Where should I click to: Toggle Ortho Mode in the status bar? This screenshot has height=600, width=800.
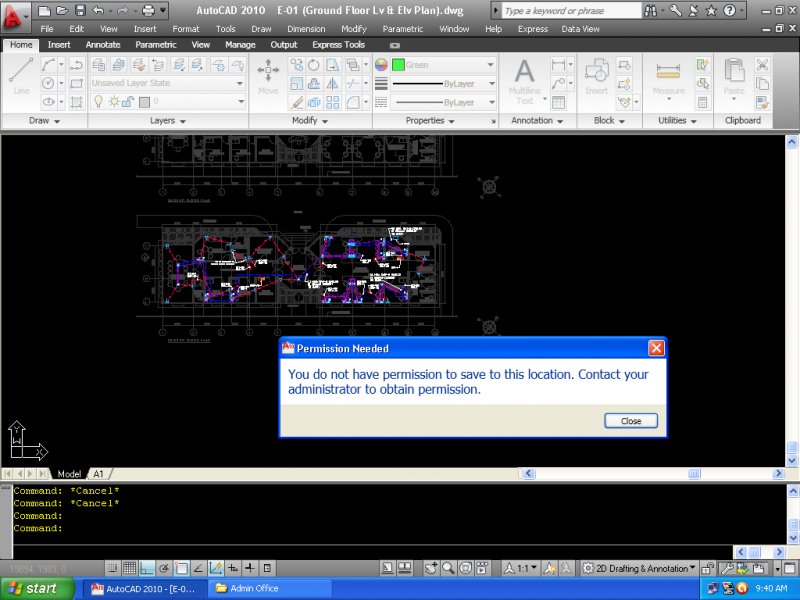tap(147, 568)
